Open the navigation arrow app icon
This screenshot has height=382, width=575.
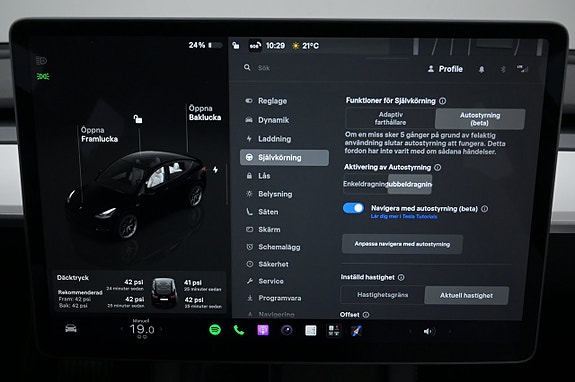pyautogui.click(x=356, y=331)
